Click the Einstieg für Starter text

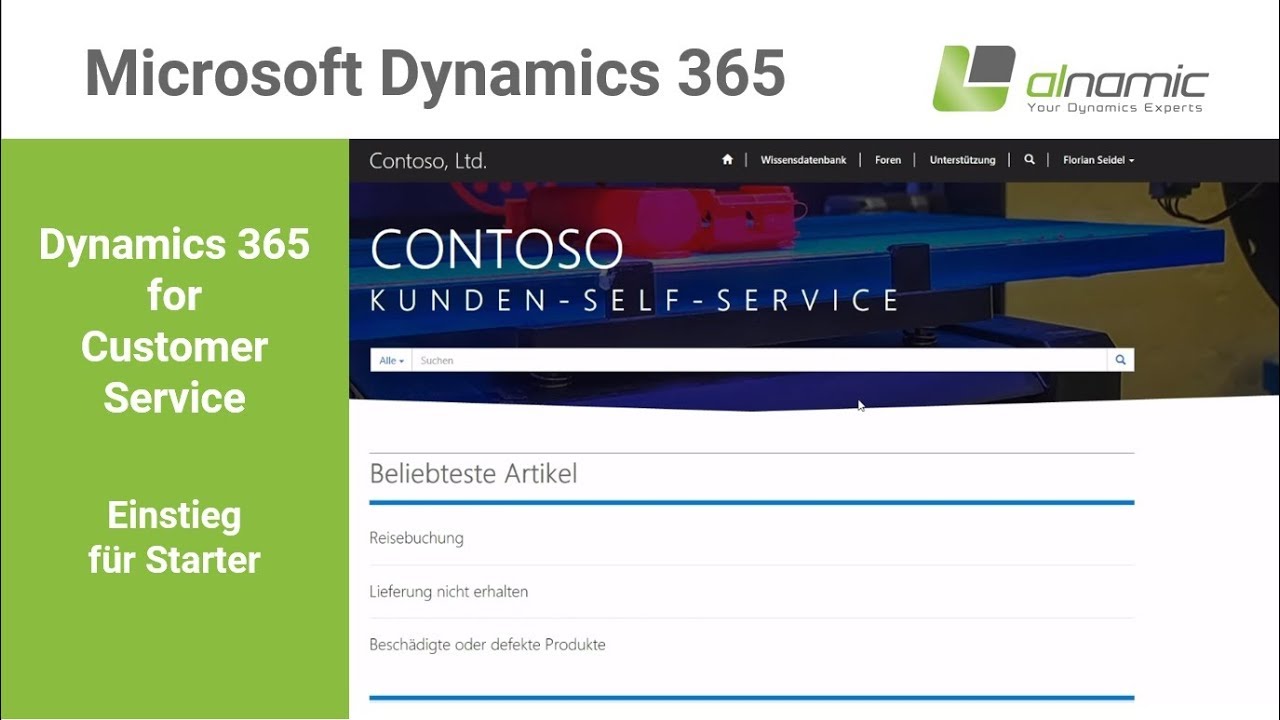tap(174, 538)
